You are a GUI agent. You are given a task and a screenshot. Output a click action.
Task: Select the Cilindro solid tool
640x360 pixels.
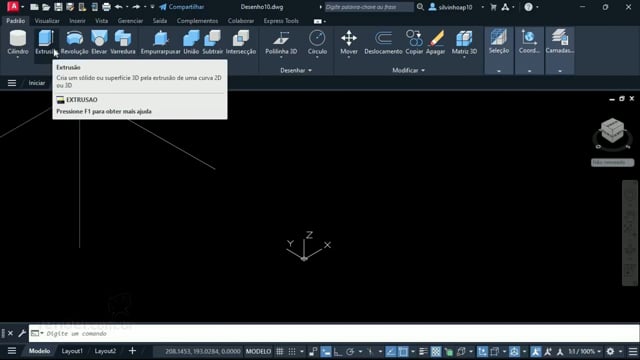click(x=18, y=42)
